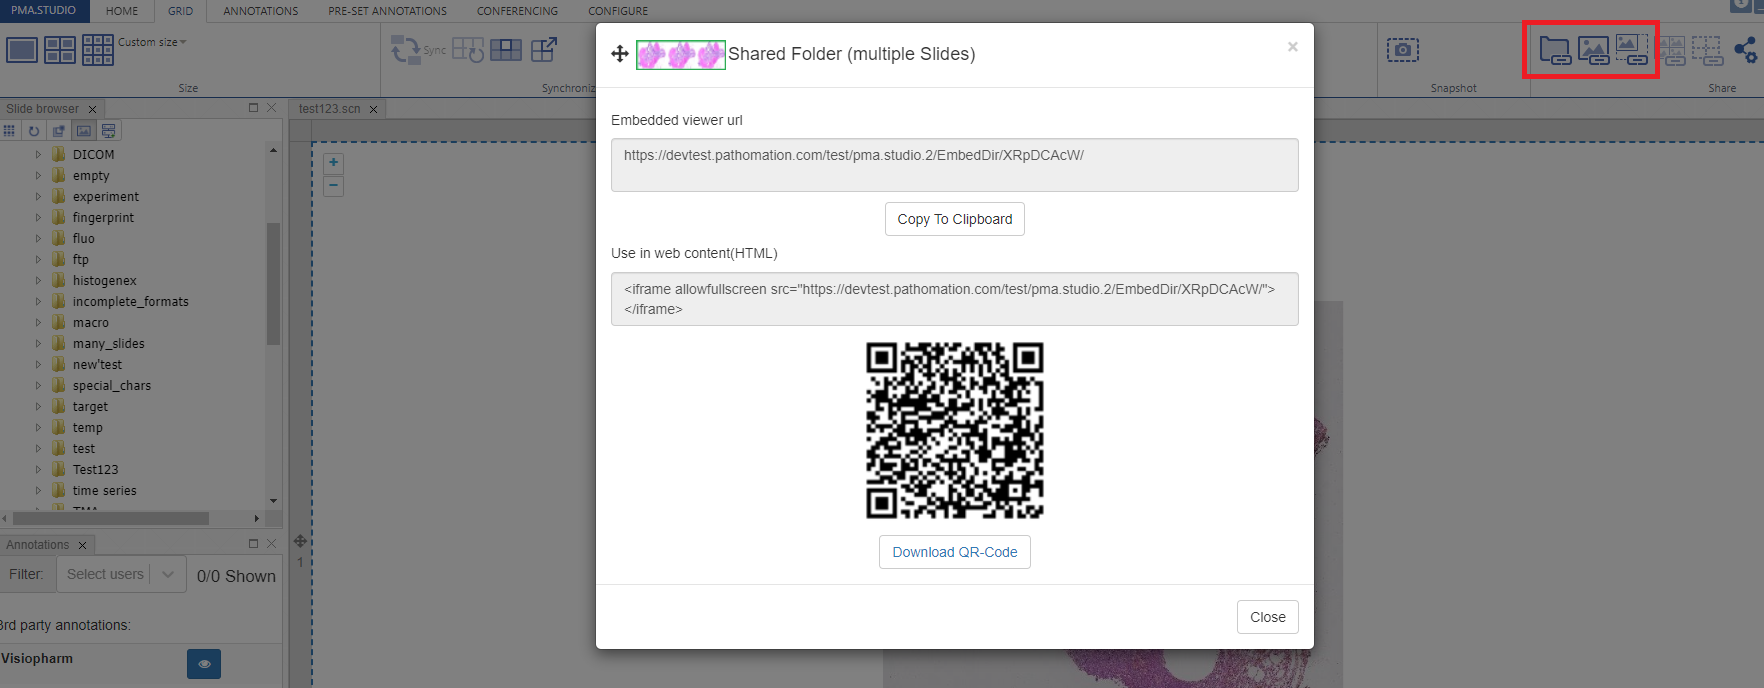Click Copy To Clipboard button
The height and width of the screenshot is (688, 1764).
pos(954,219)
